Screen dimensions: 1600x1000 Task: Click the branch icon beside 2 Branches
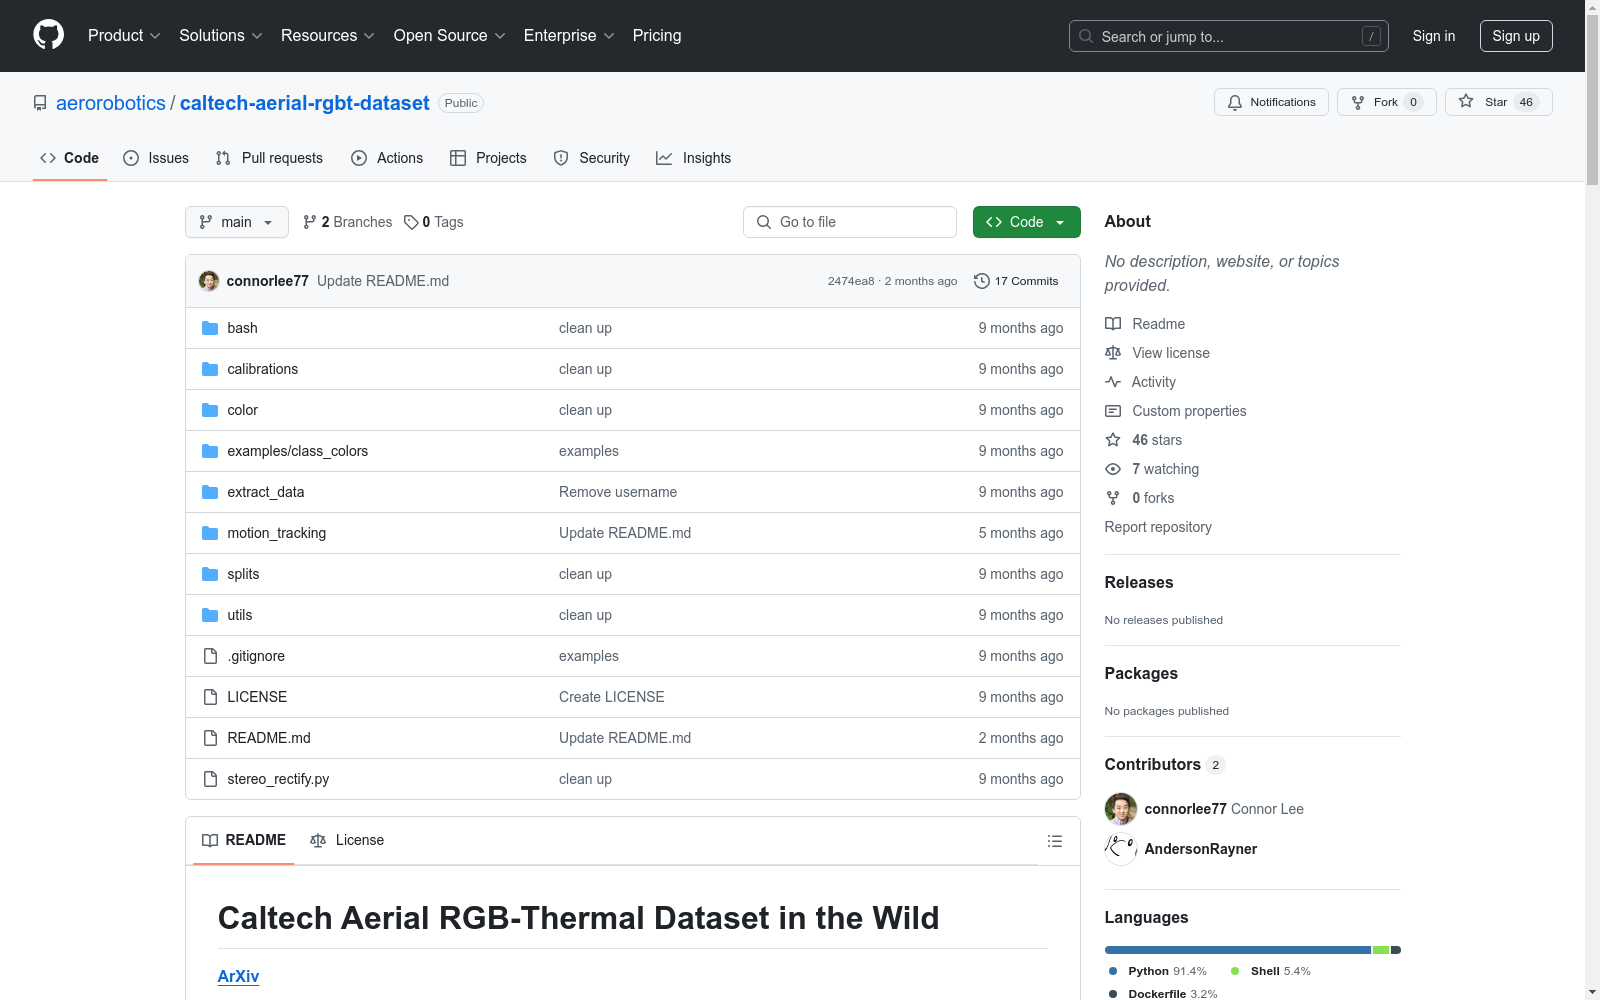point(310,222)
